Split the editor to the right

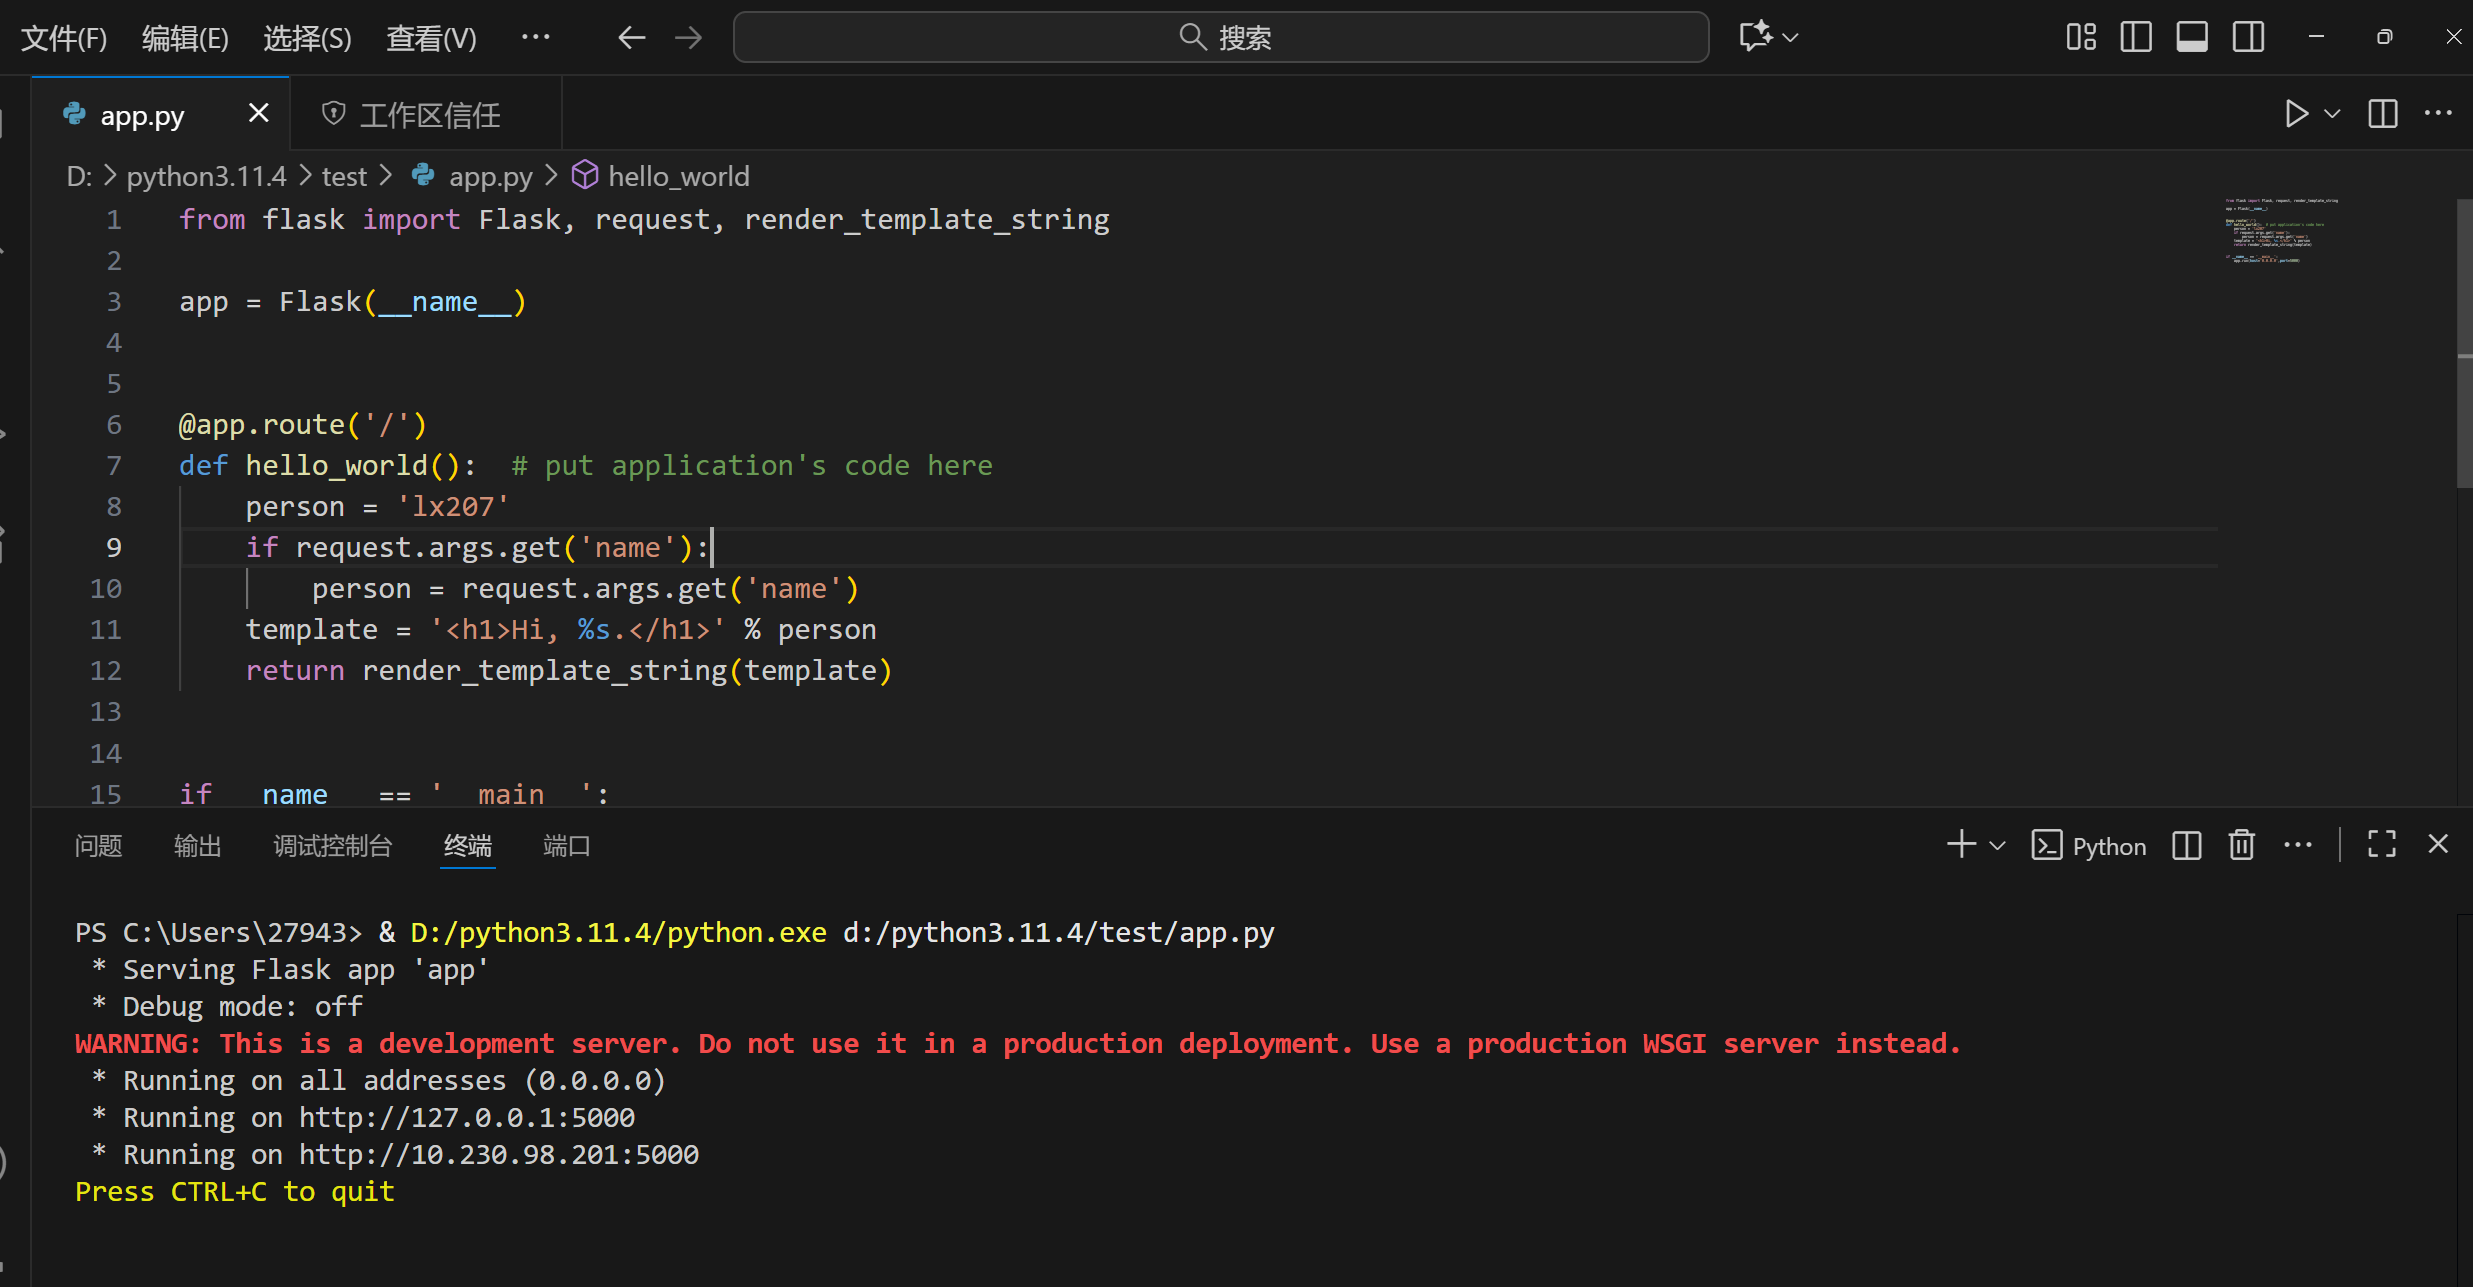[2383, 114]
